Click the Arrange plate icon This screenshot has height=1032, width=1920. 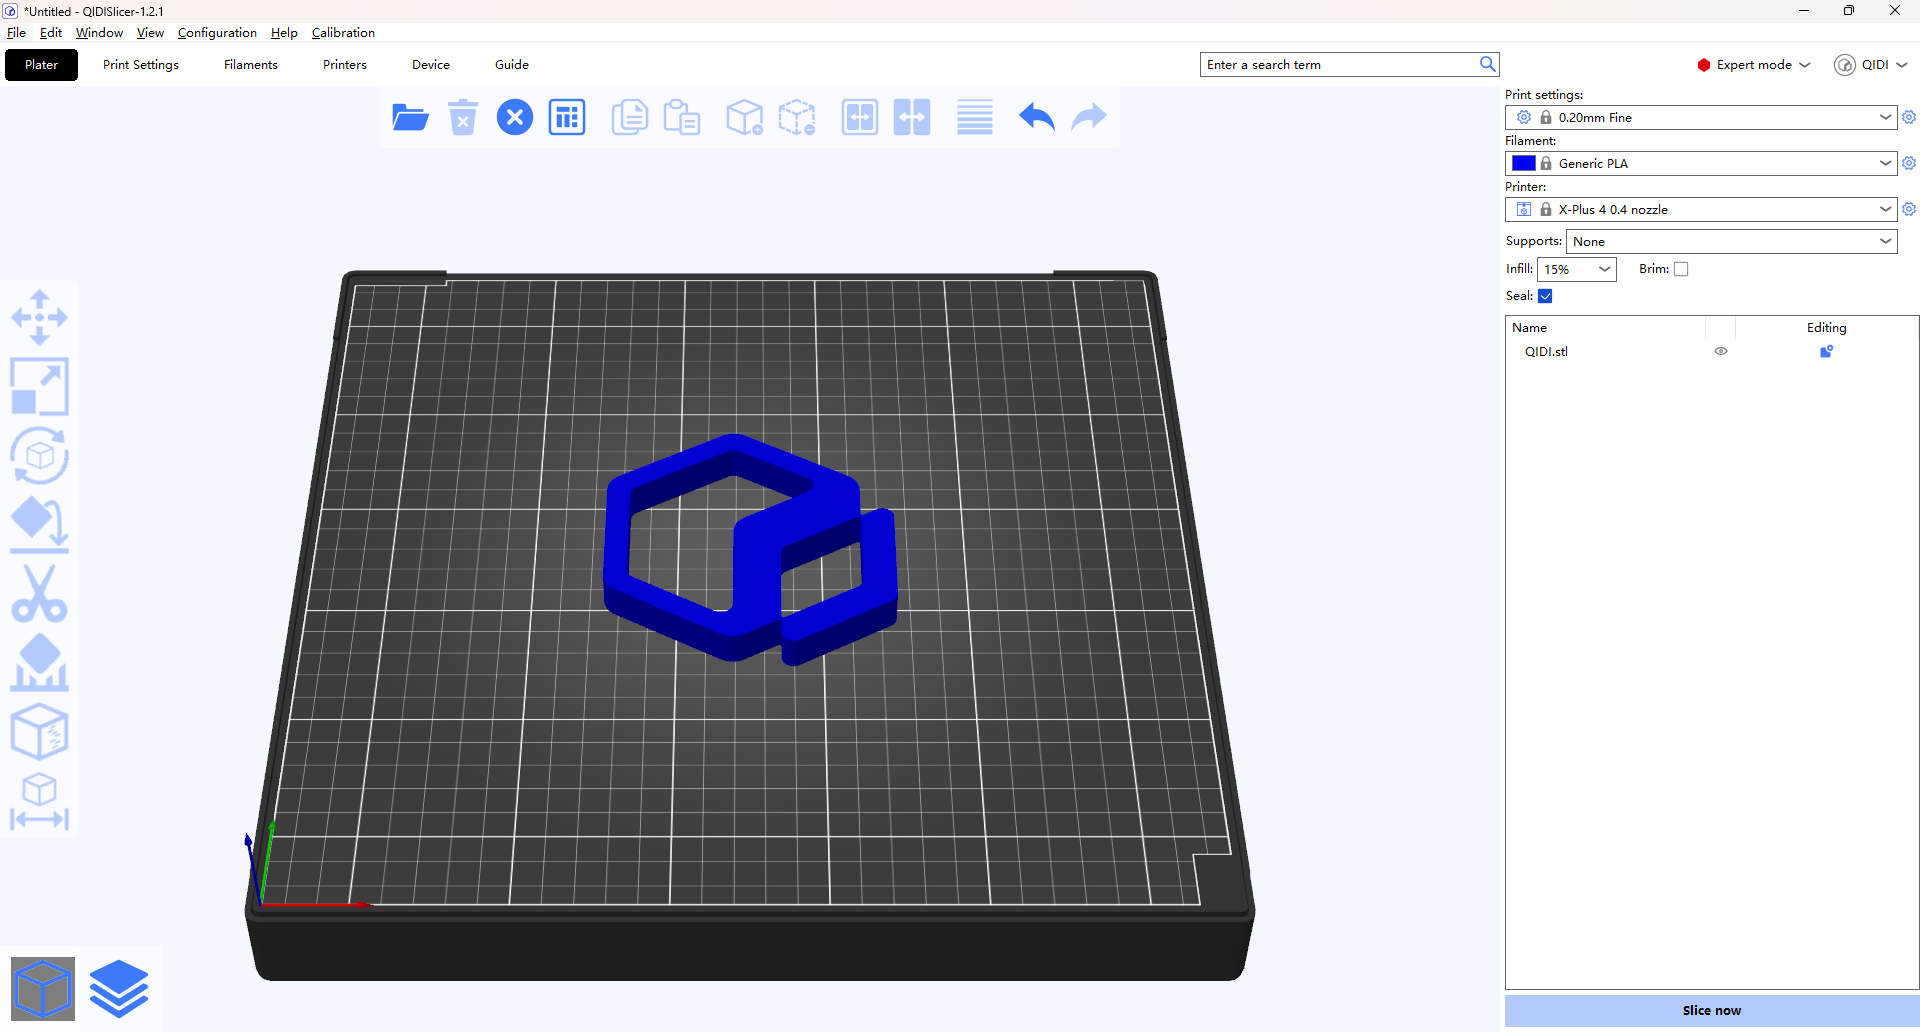[x=567, y=118]
